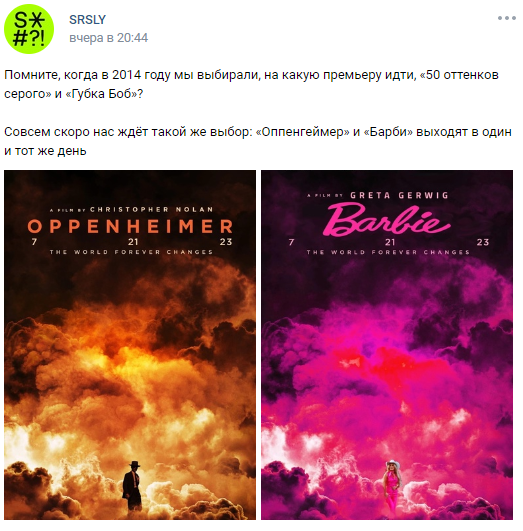Click Oppenheimer poster tagline The World Forever Changes
523x531 pixels.
click(131, 252)
